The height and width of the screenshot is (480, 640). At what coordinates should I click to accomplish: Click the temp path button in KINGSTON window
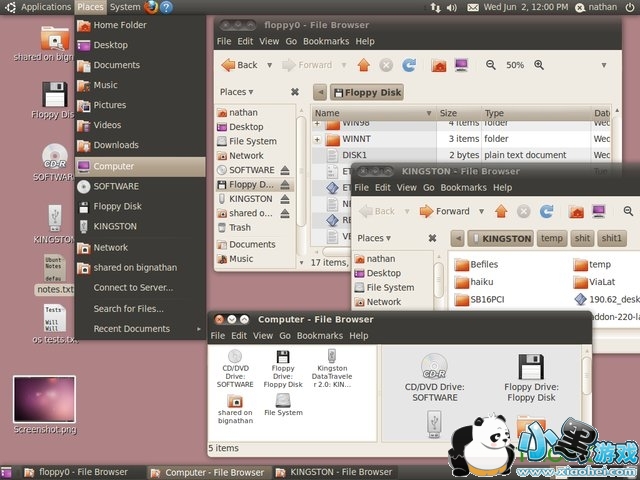click(x=551, y=238)
